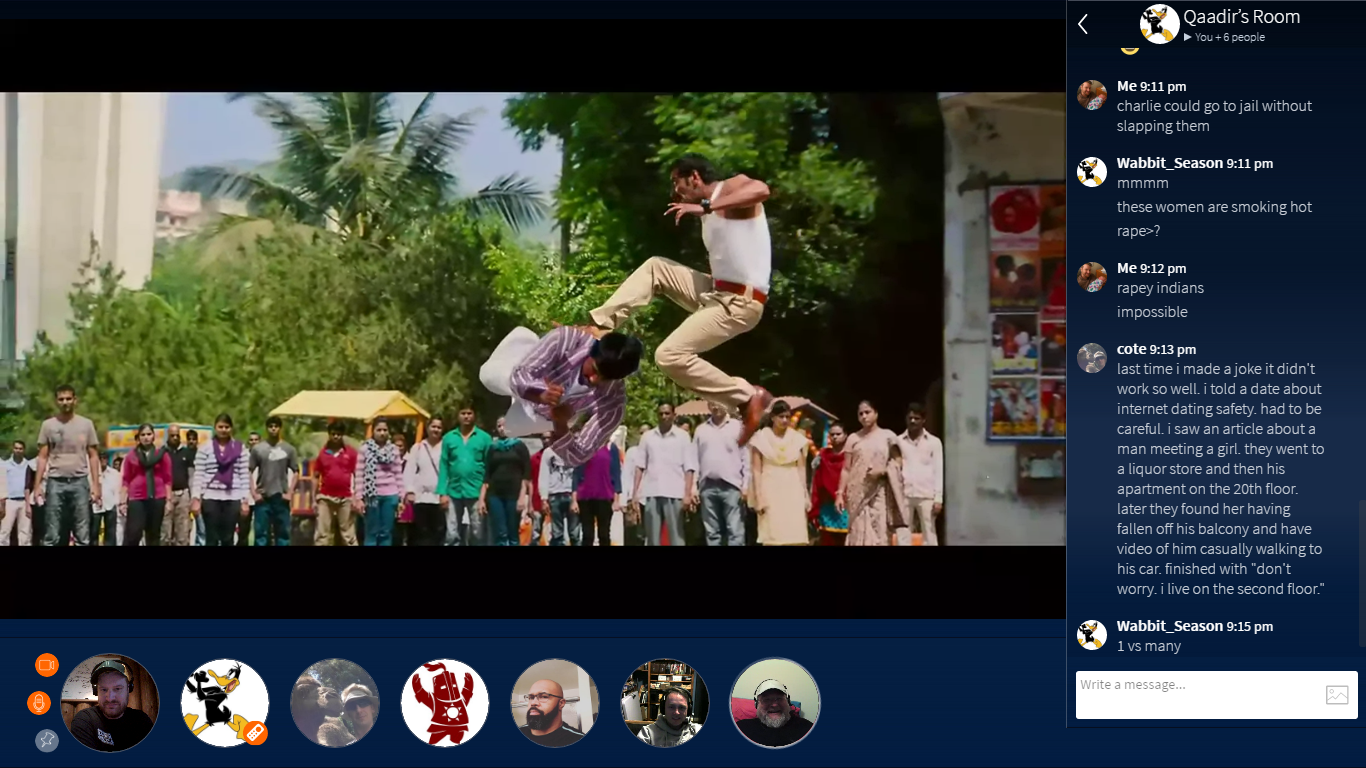This screenshot has height=768, width=1366.
Task: Select the bearded man with glasses bubble
Action: 555,703
